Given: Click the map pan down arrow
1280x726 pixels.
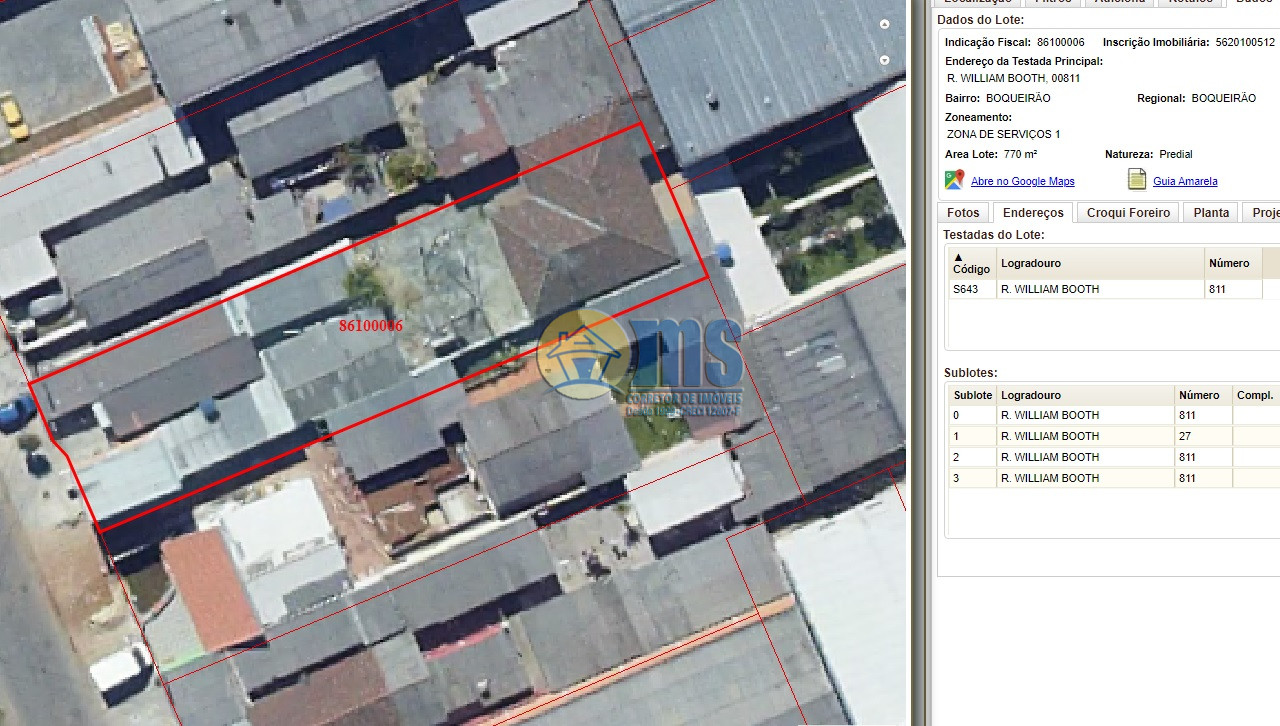Looking at the screenshot, I should [884, 60].
